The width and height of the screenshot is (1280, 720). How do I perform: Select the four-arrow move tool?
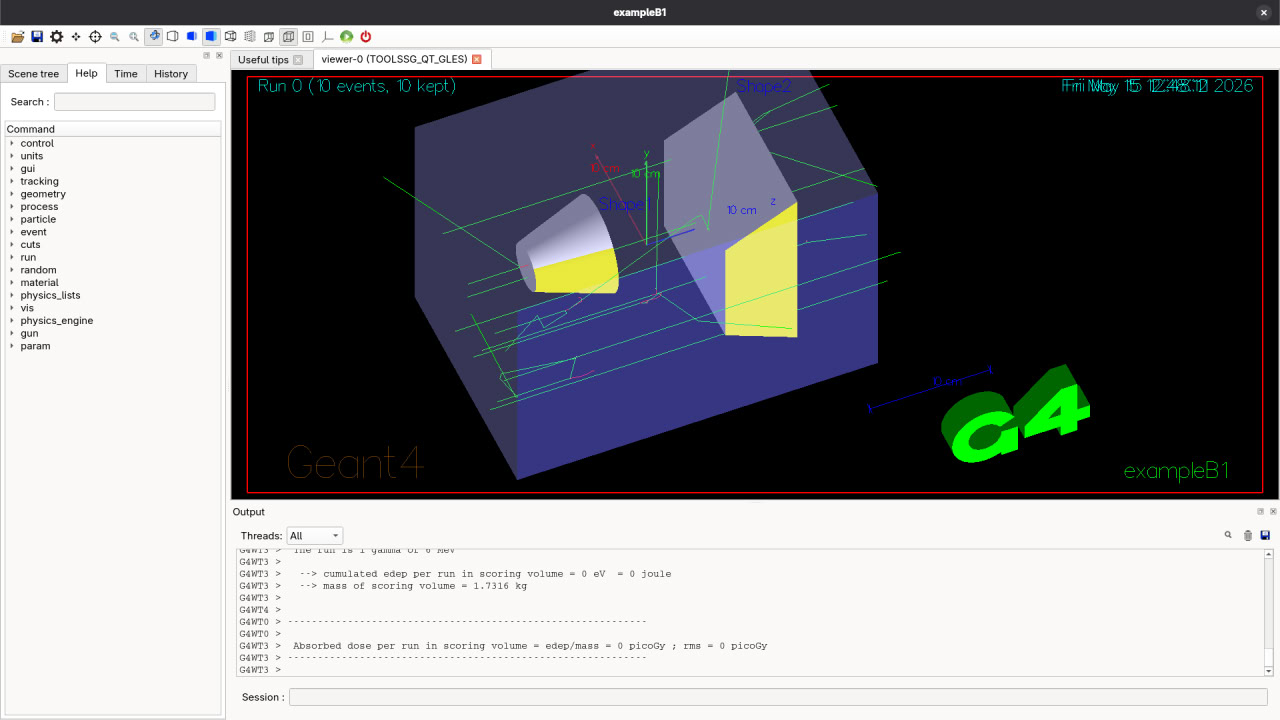(76, 37)
